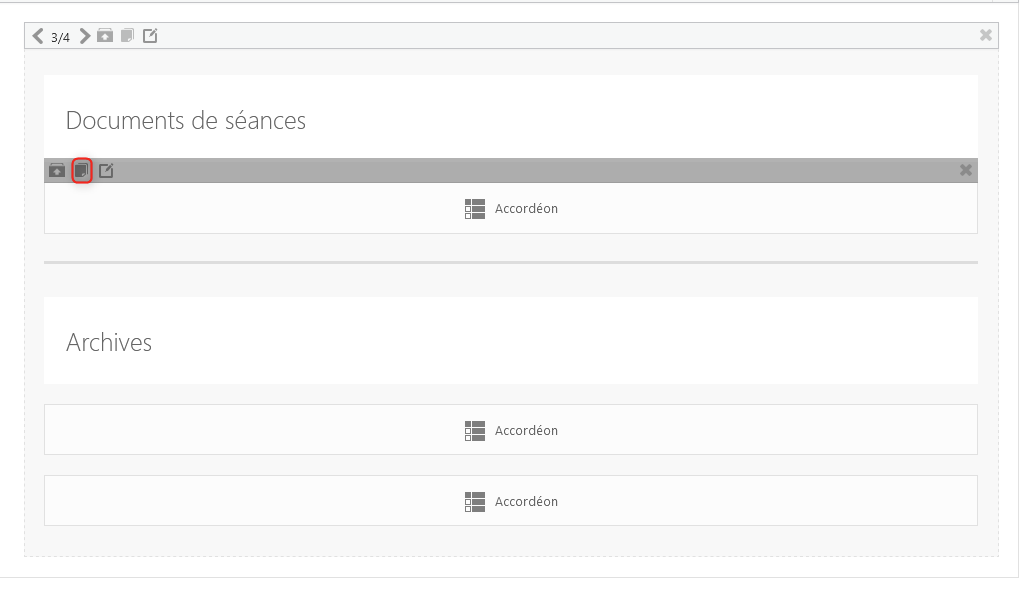
Task: Click the list icon of first Archives Accordéon
Action: 475,431
